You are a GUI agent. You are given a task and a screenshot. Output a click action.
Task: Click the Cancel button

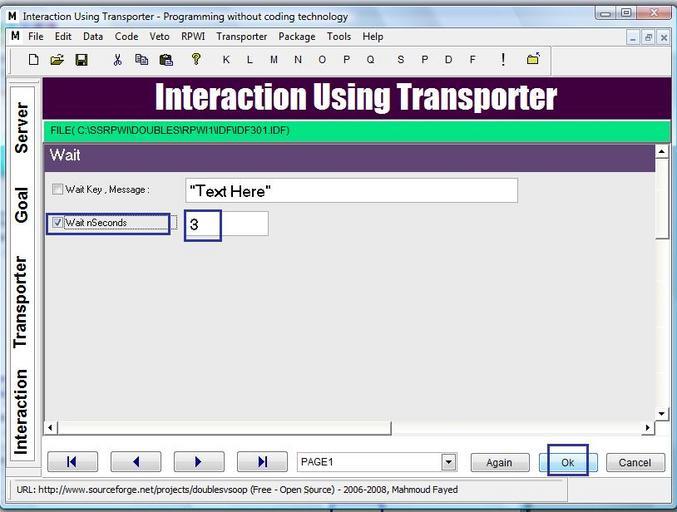point(635,462)
